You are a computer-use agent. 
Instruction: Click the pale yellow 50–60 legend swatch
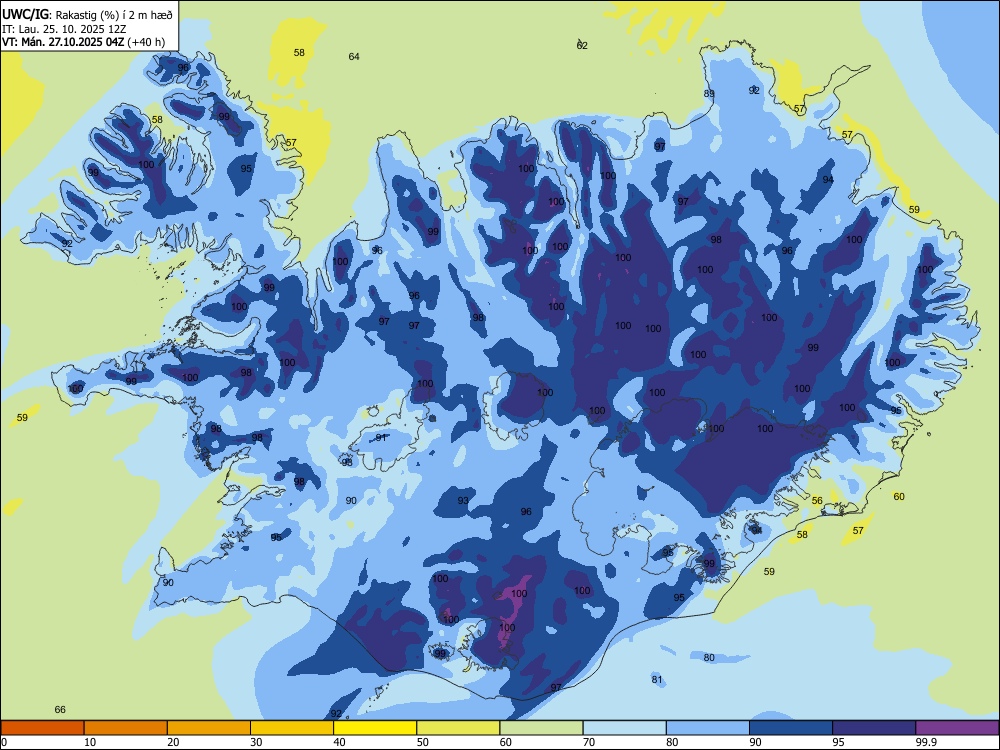pos(458,728)
